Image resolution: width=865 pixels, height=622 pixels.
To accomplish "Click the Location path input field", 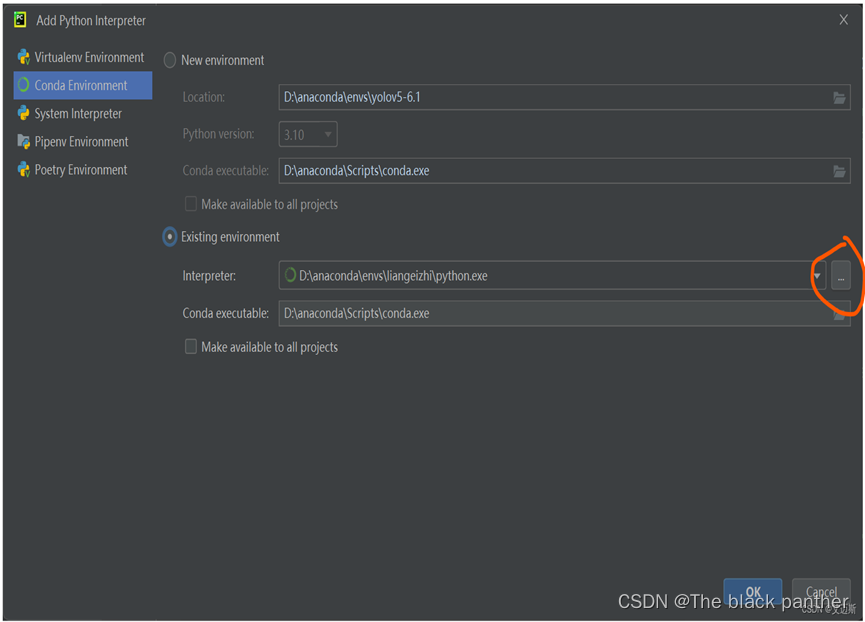I will (550, 98).
